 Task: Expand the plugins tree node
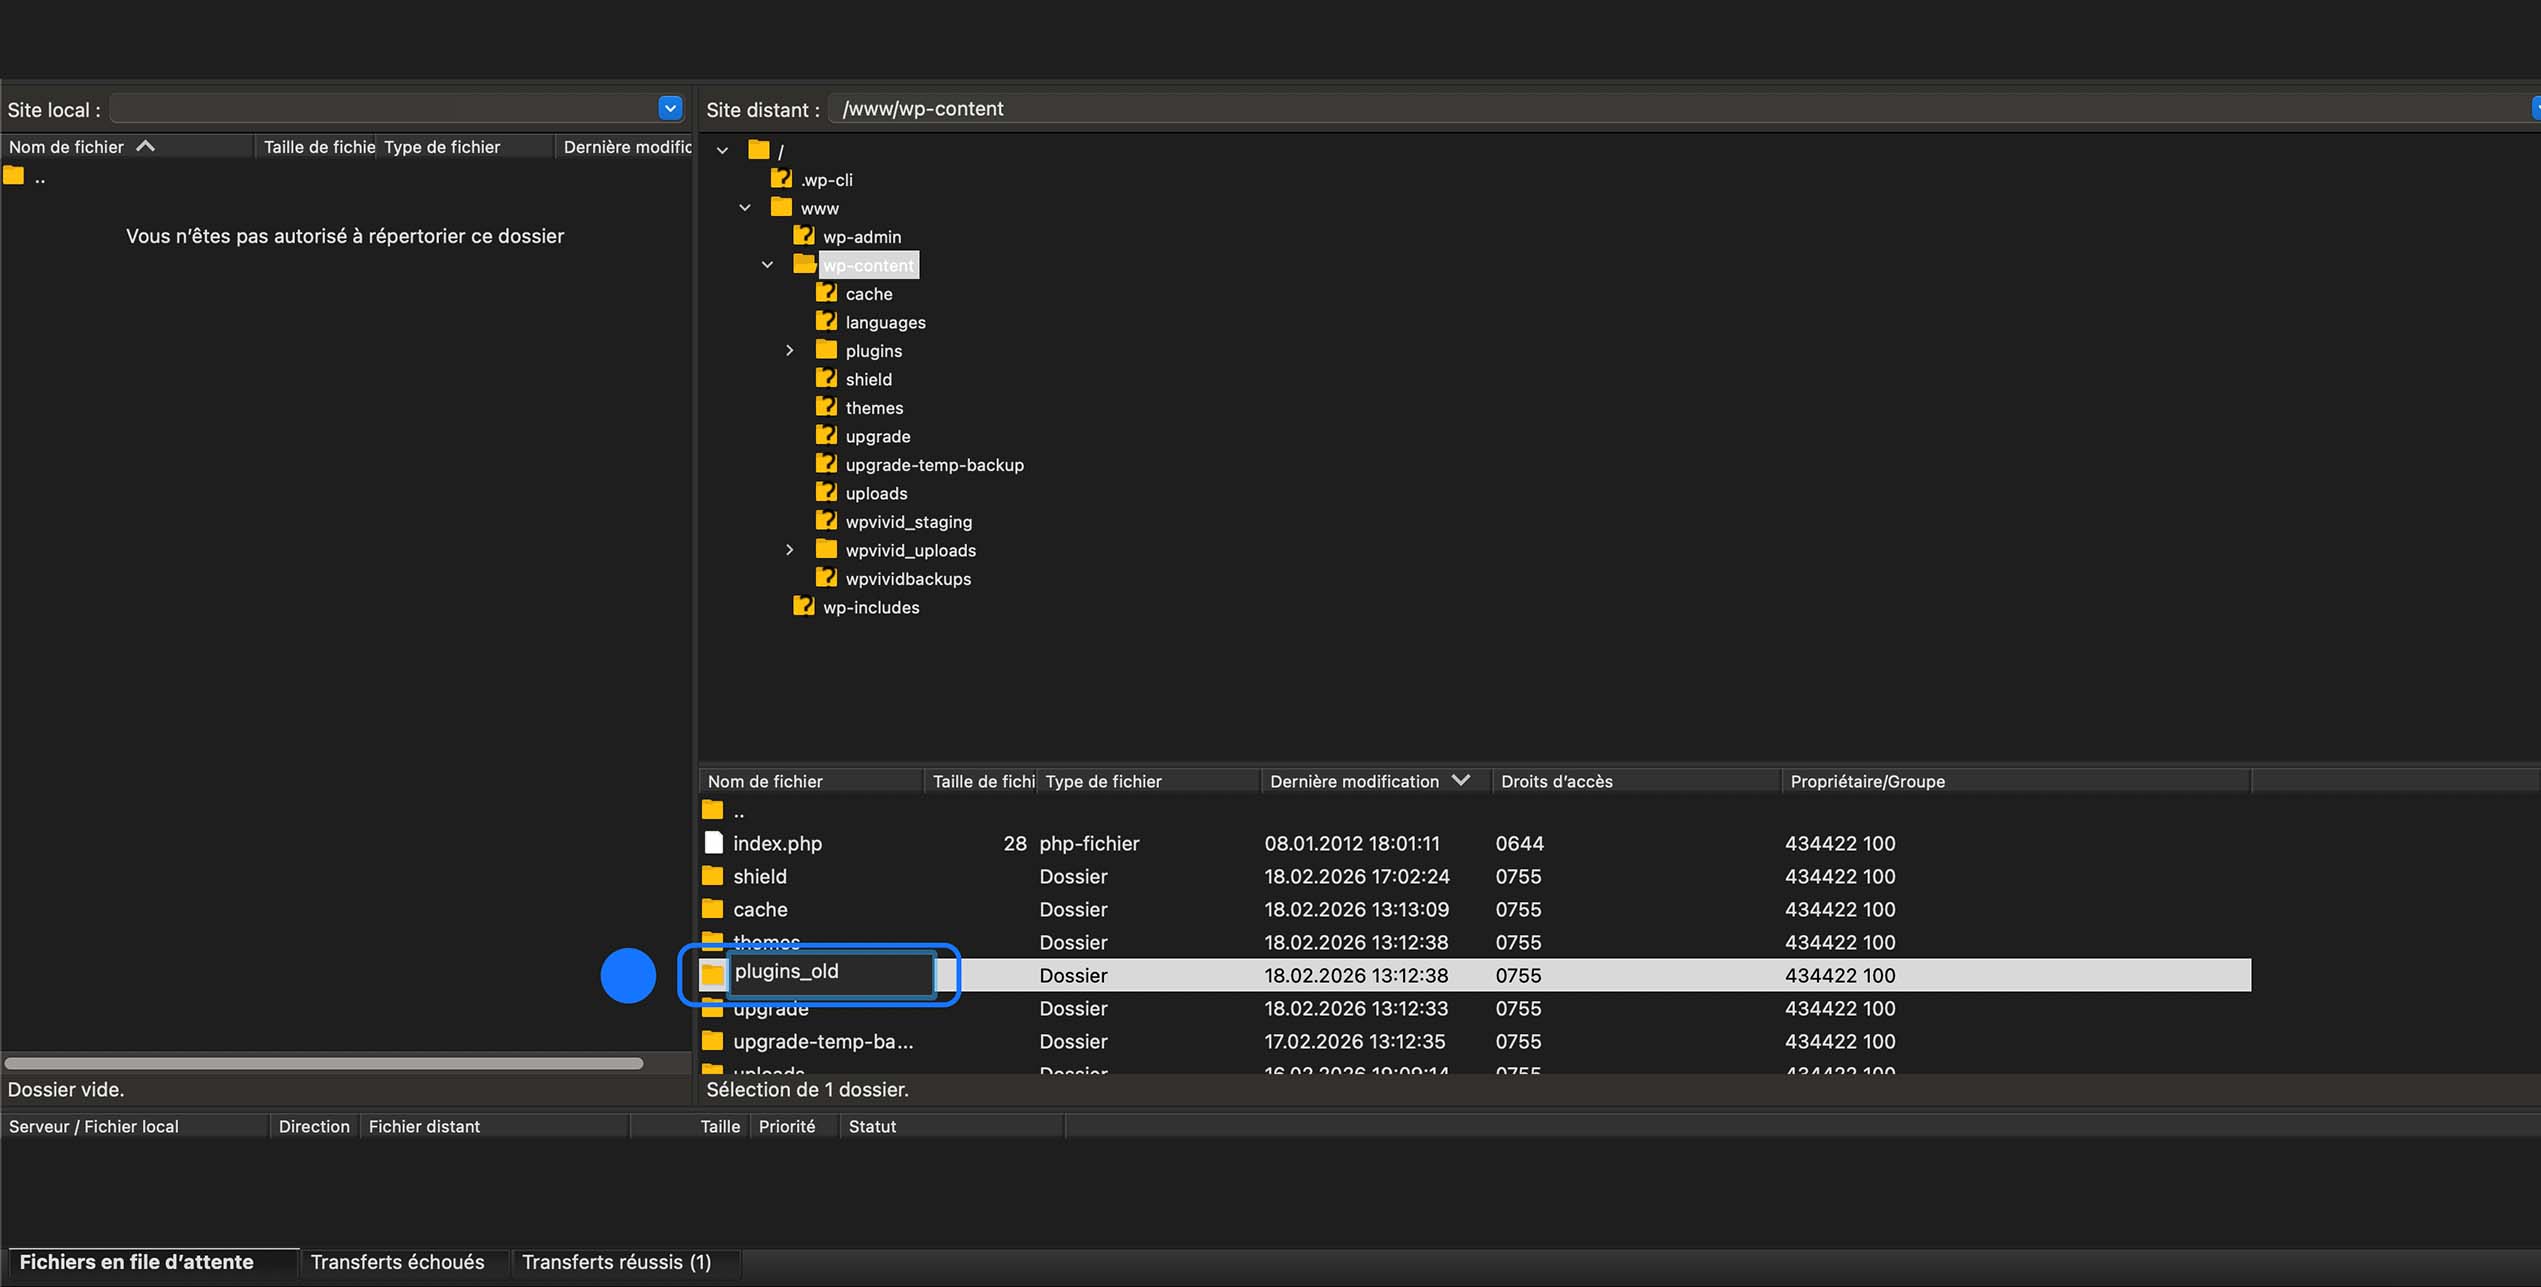coord(789,351)
